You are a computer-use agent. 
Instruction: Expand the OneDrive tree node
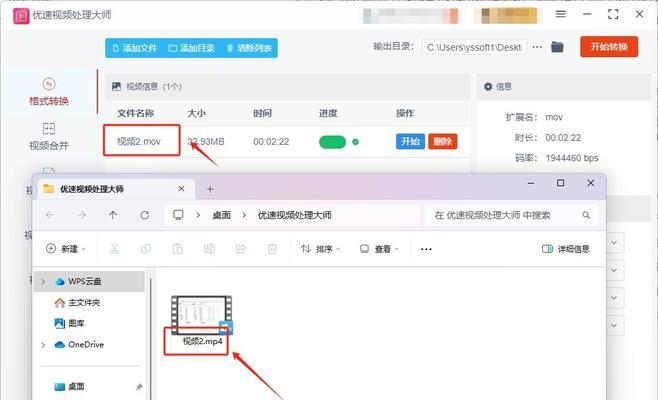pos(43,345)
